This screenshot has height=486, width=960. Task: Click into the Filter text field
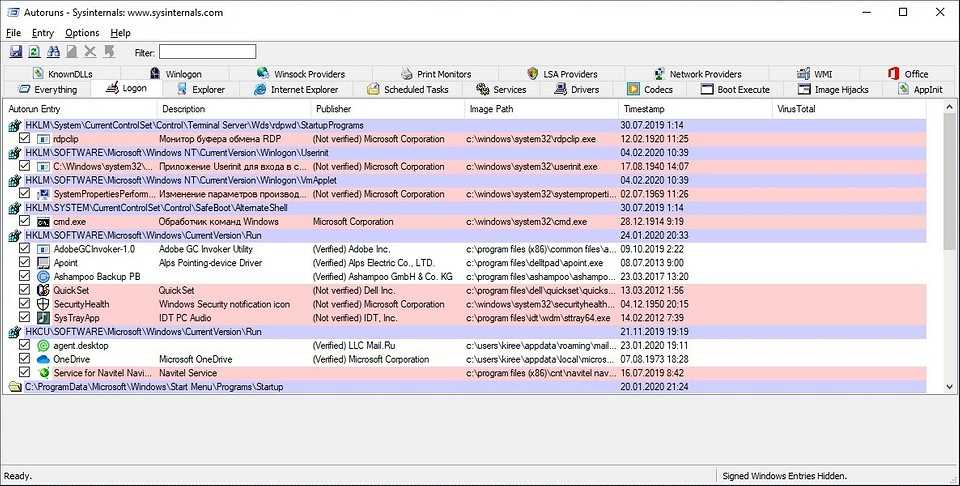click(207, 52)
